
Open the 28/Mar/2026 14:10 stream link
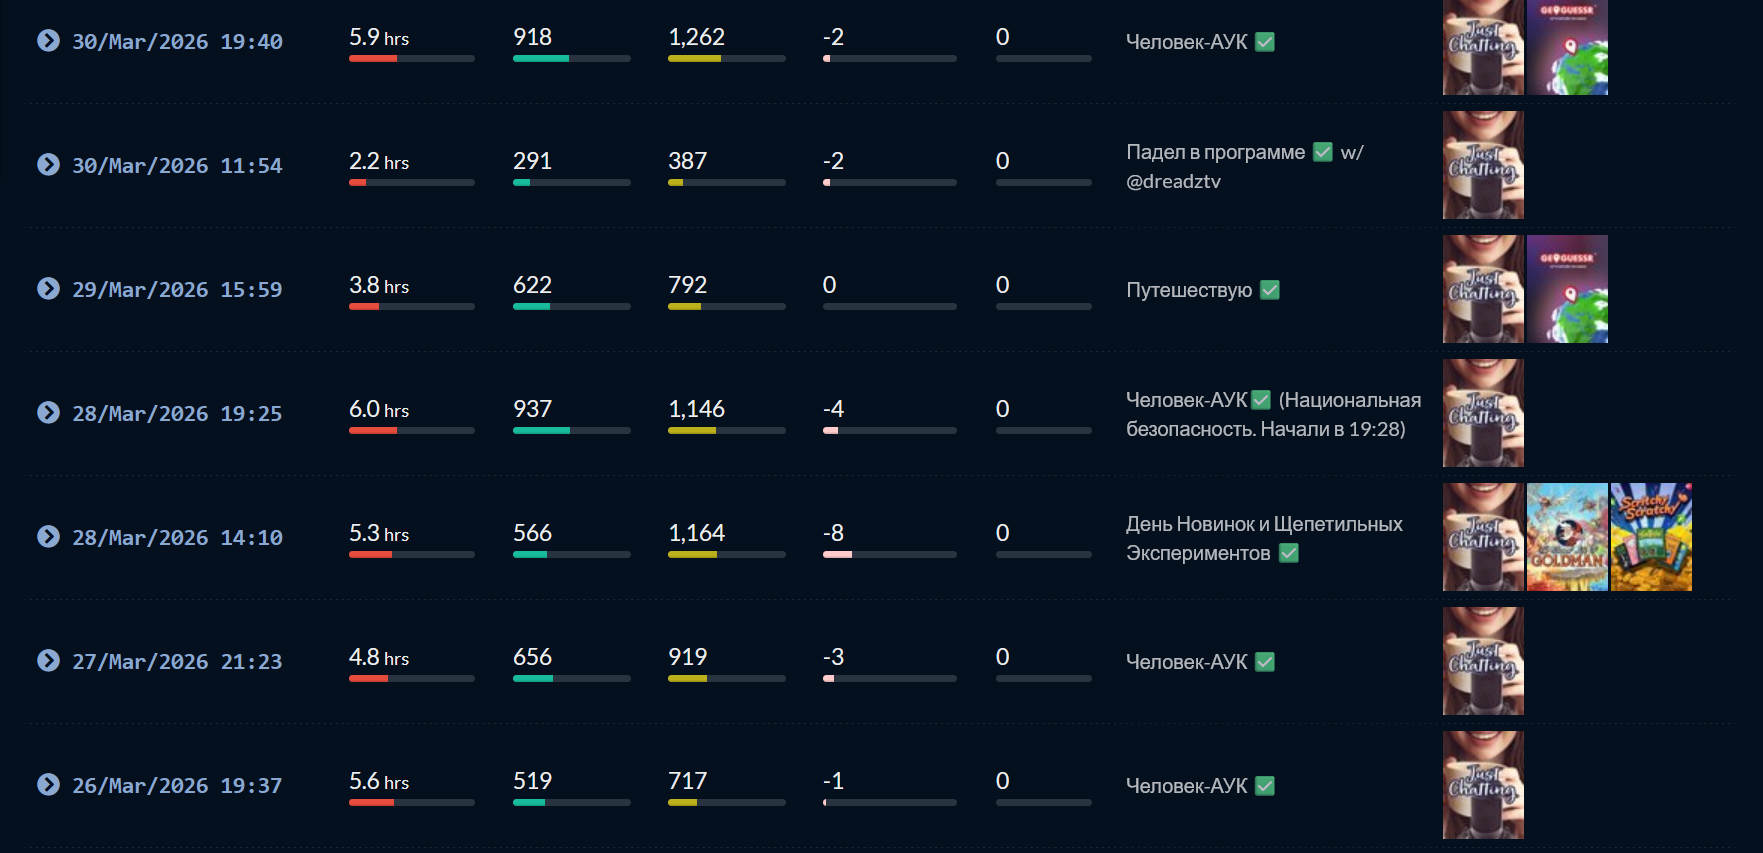[x=177, y=538]
